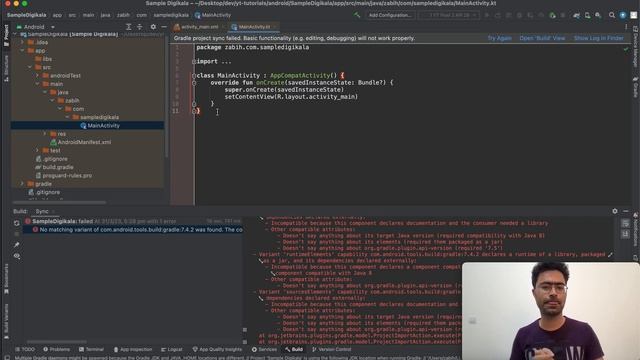Expand the test folder
This screenshot has height=360, width=640.
point(38,151)
